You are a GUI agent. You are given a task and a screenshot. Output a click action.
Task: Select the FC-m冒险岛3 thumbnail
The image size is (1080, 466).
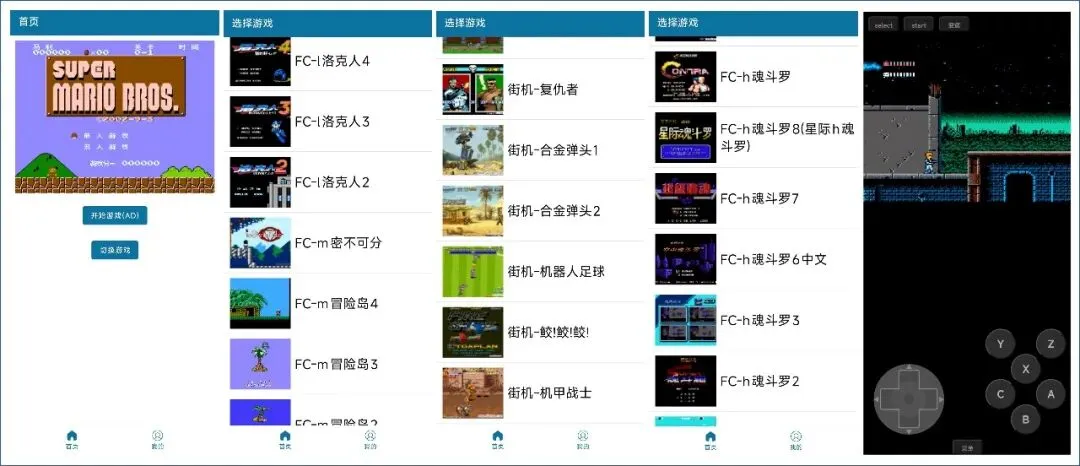(x=260, y=364)
